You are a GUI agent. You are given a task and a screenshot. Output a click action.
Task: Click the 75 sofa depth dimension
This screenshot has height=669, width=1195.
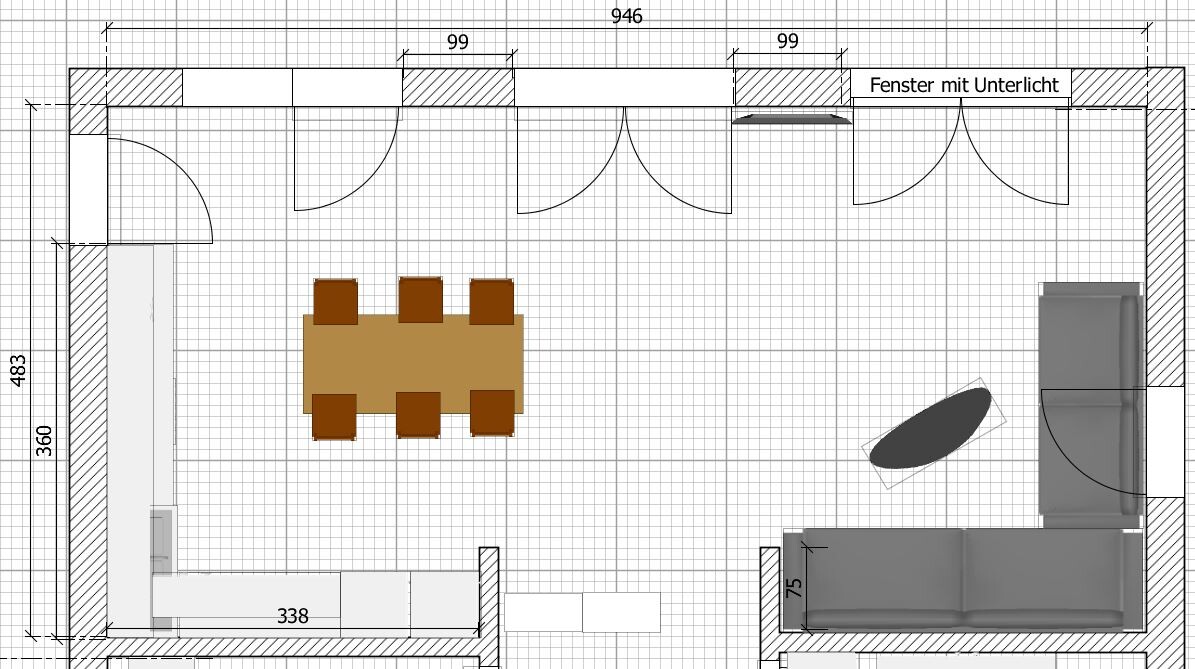795,587
